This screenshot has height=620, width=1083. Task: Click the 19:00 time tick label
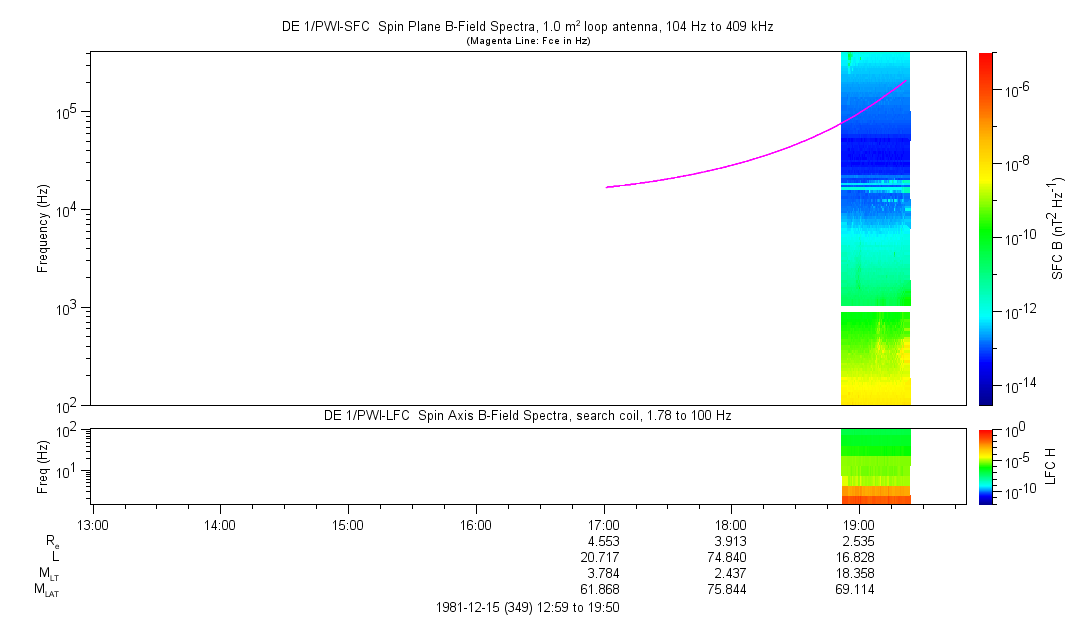click(859, 524)
